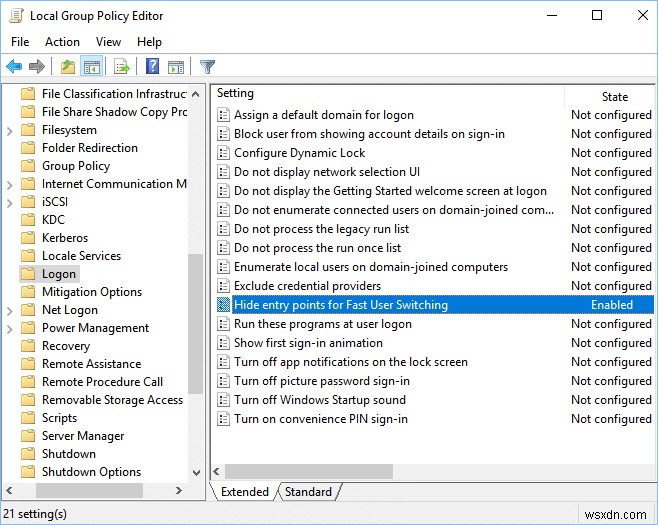The image size is (658, 525).
Task: Sort by the Setting column header
Action: 236,94
